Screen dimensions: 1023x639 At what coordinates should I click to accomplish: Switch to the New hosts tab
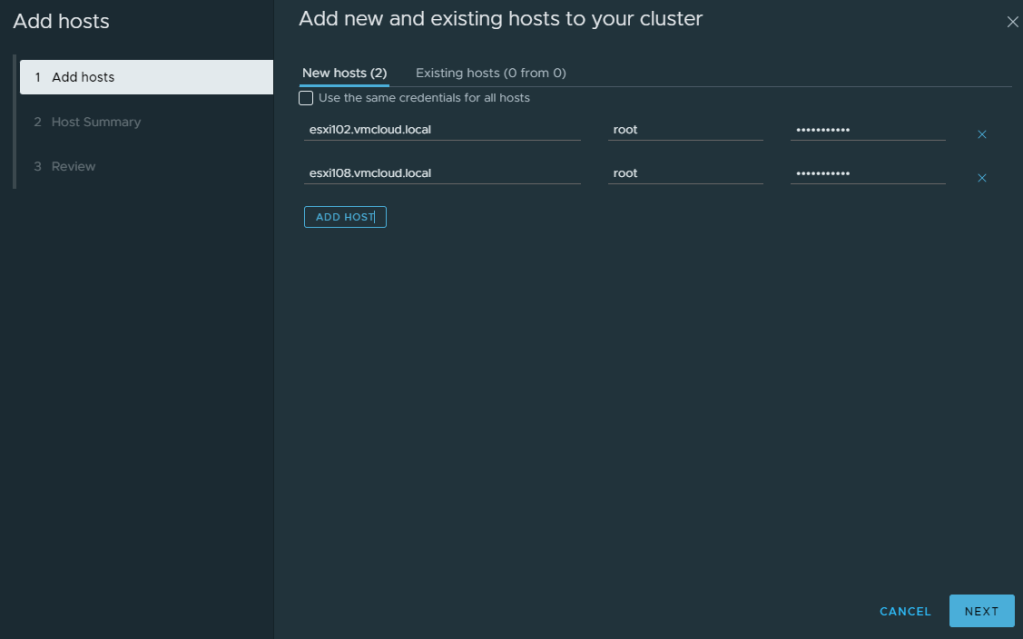point(344,73)
